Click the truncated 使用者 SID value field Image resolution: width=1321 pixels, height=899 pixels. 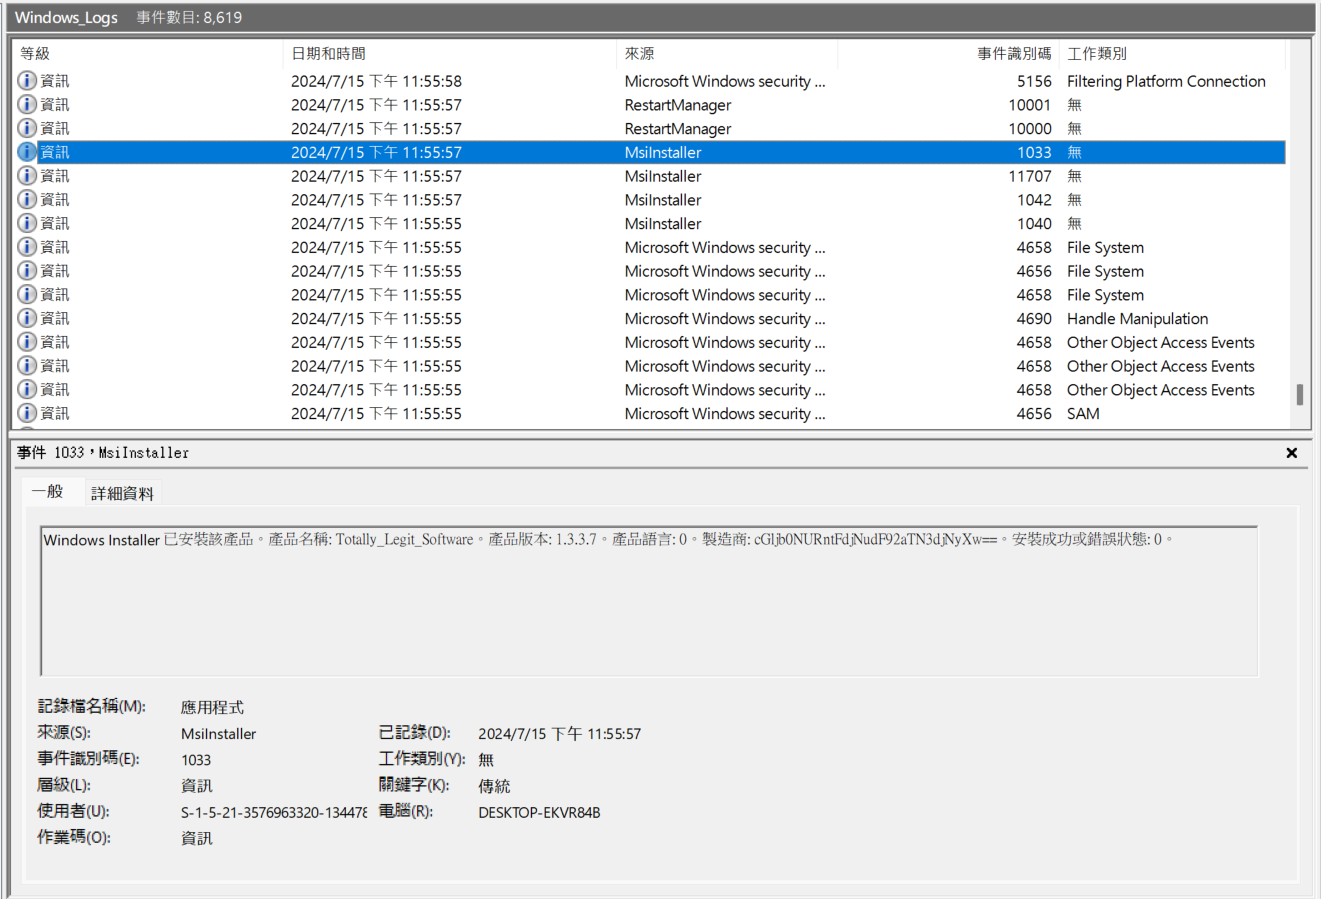point(274,812)
